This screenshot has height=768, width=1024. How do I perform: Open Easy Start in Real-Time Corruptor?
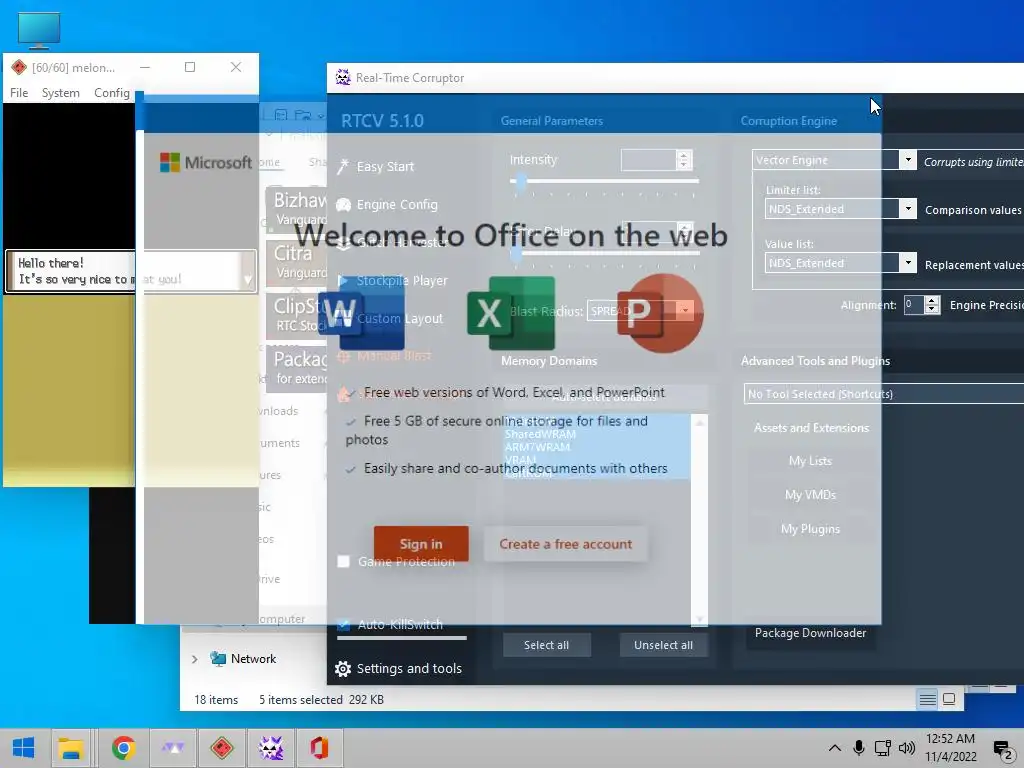[376, 167]
